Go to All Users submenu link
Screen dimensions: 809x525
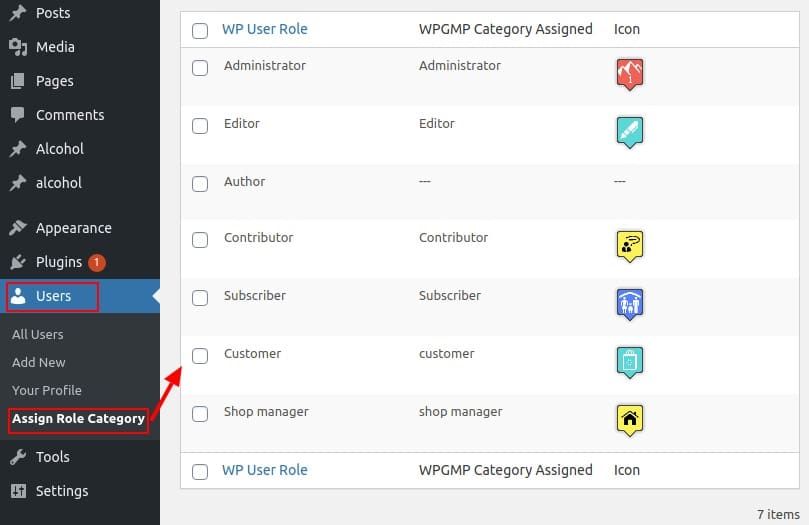coord(38,335)
